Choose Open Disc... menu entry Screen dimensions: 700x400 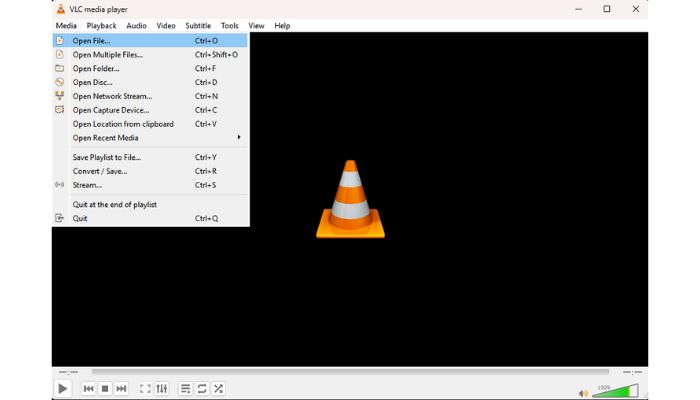click(150, 82)
